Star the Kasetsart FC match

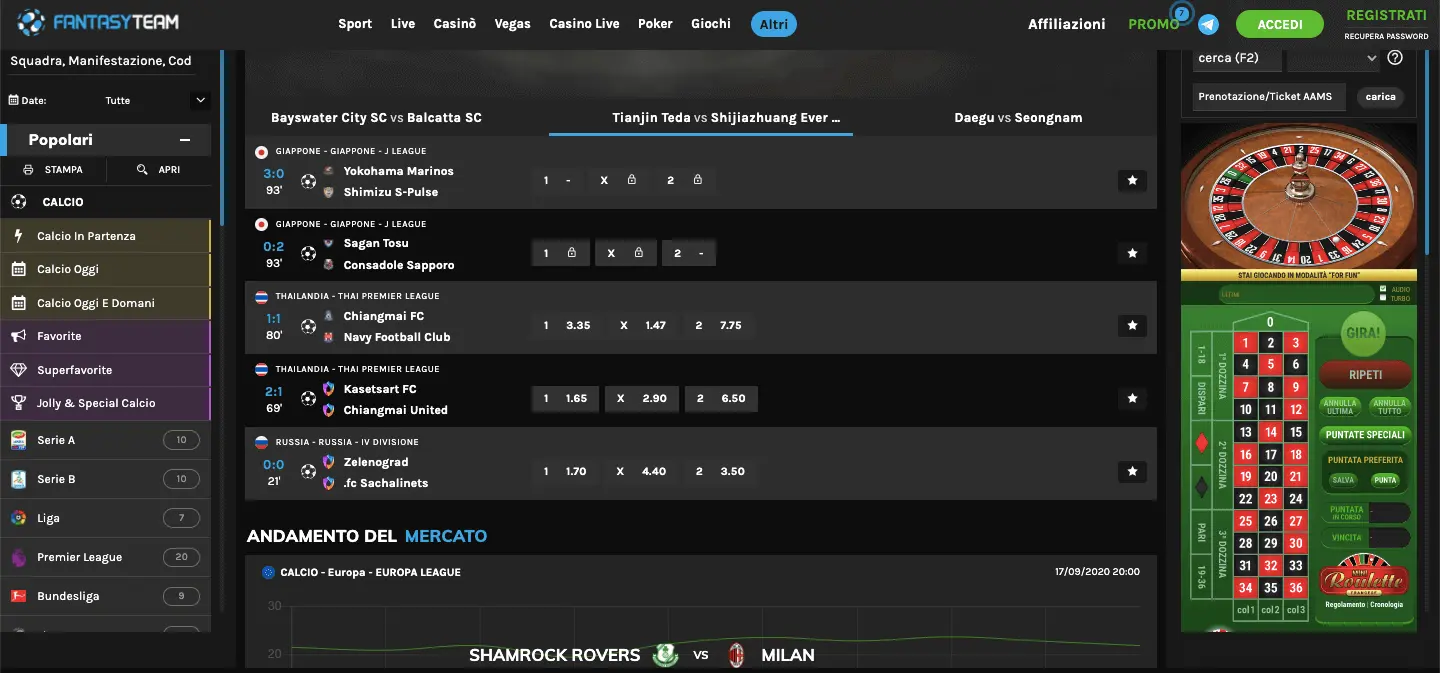point(1132,399)
